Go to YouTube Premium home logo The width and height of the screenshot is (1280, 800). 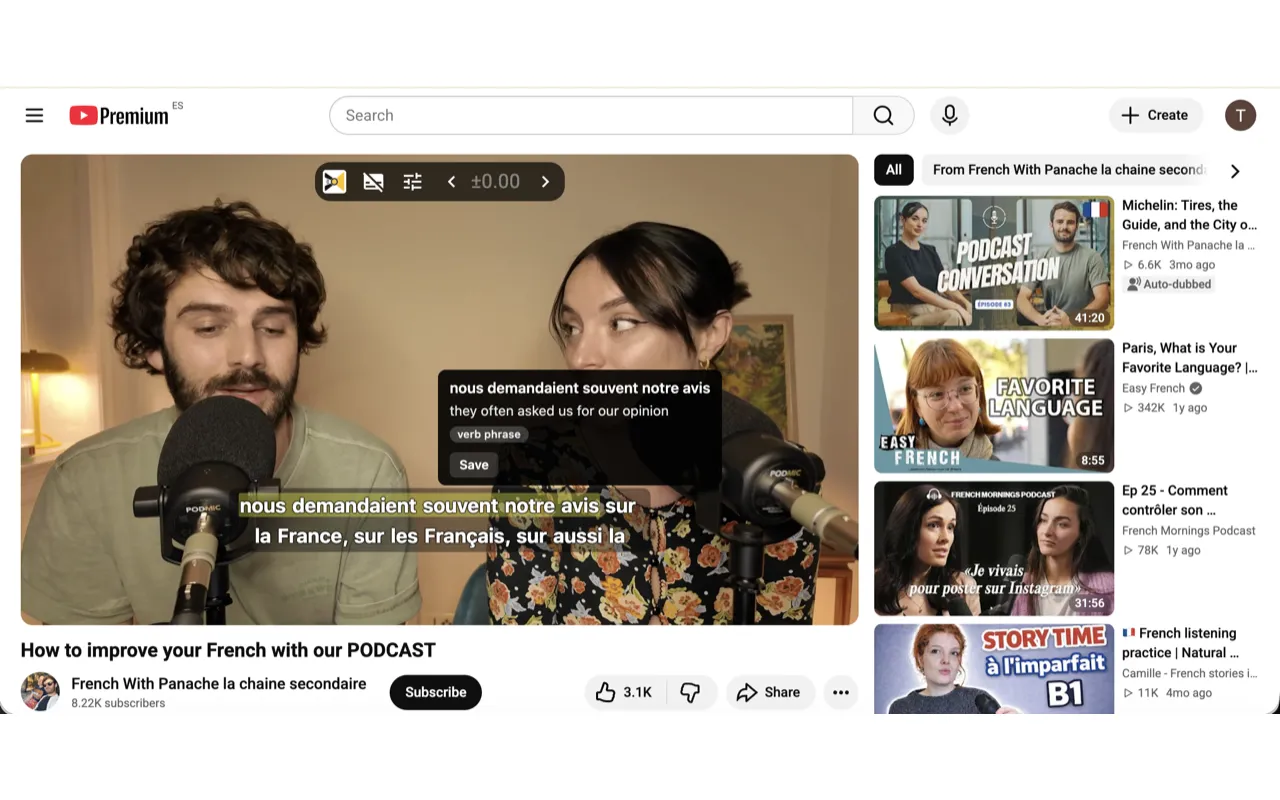coord(120,116)
